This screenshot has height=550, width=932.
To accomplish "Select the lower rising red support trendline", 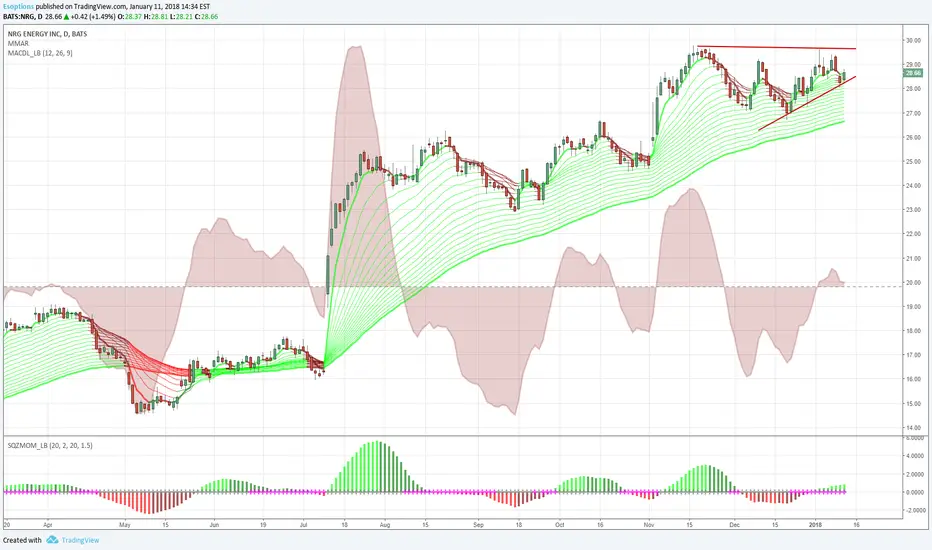I will (x=807, y=103).
